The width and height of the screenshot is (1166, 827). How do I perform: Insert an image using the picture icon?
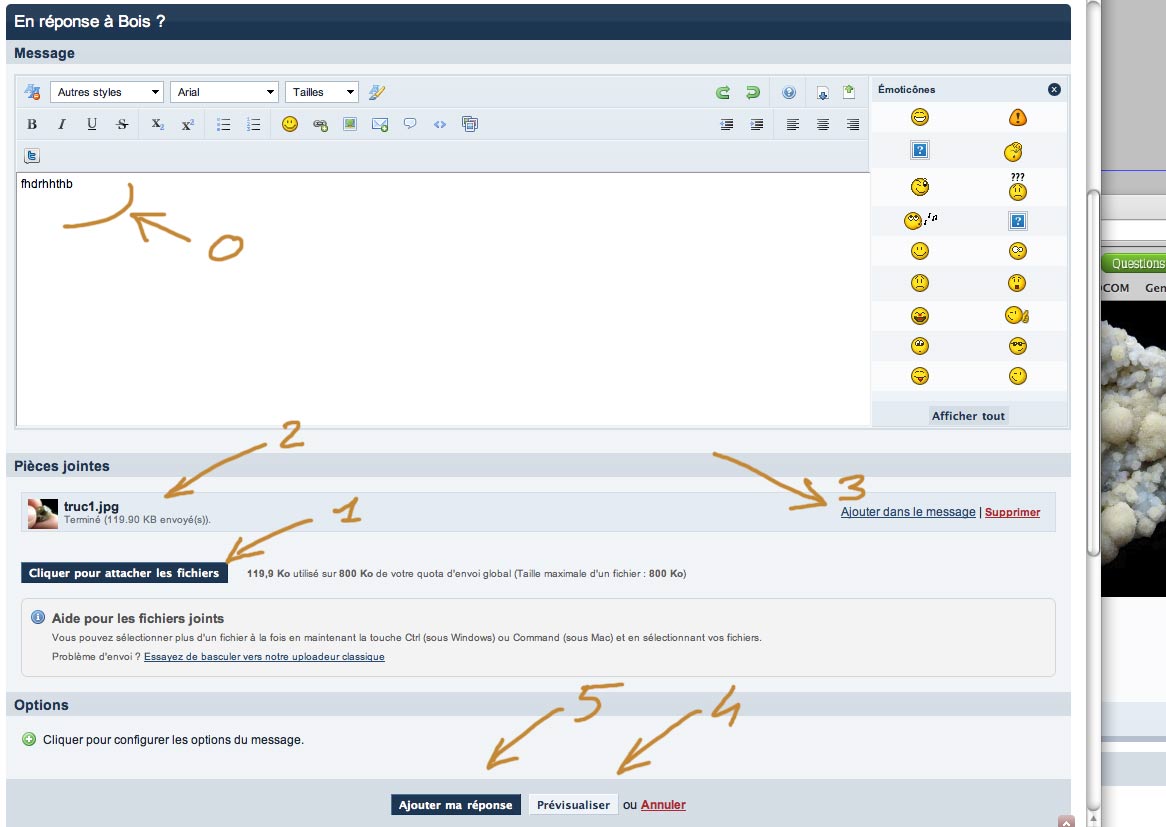350,125
